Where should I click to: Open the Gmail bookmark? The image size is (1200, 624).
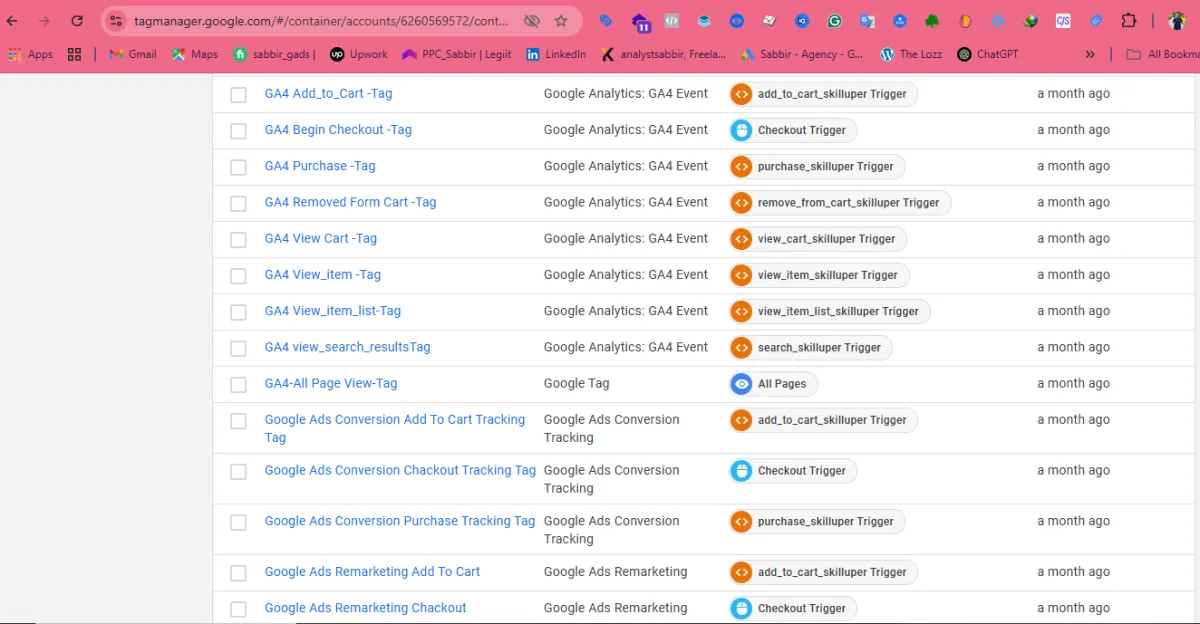coord(133,54)
